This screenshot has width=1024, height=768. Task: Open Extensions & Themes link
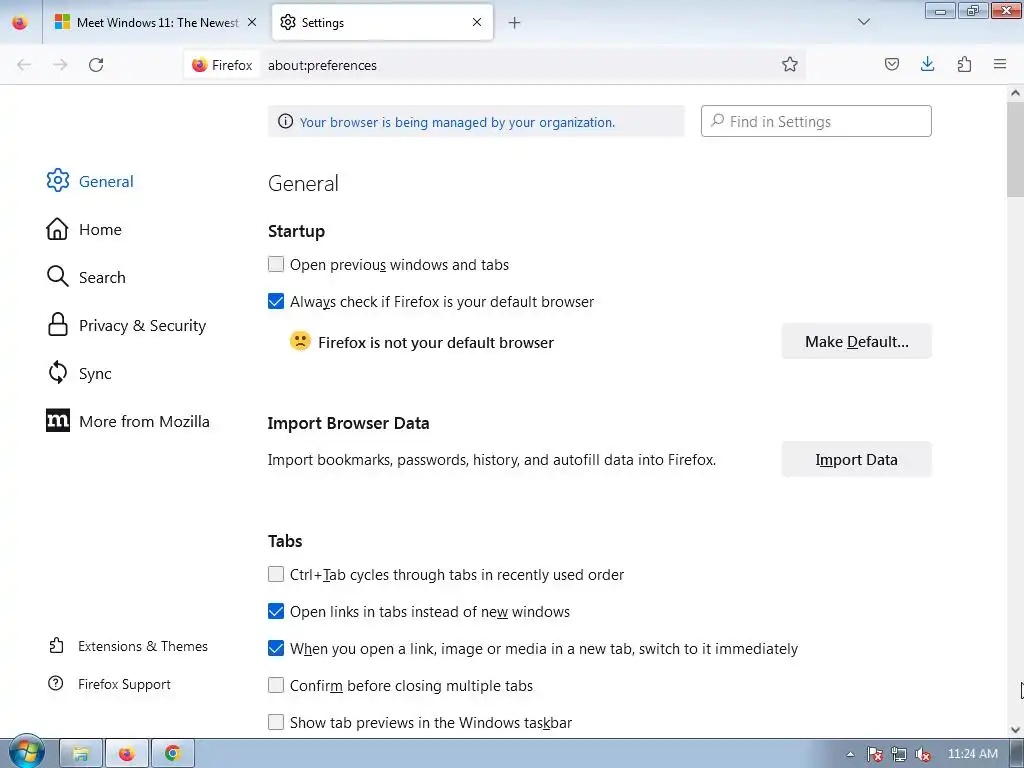(129, 646)
